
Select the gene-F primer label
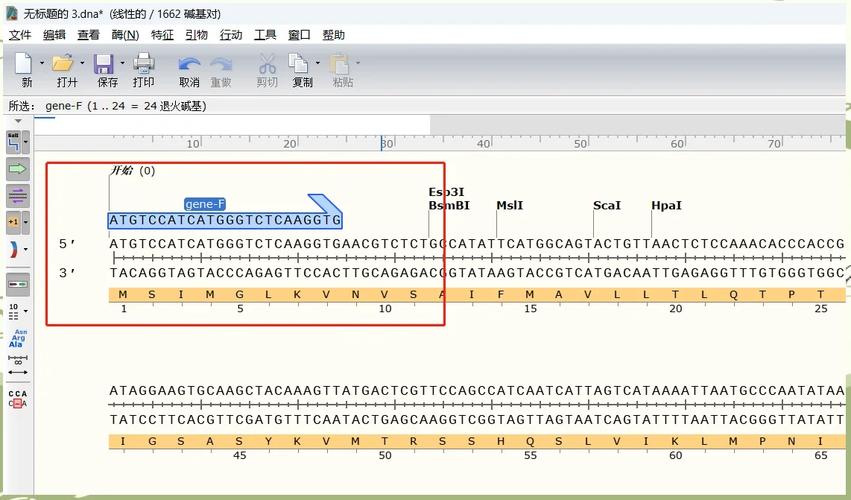[205, 204]
